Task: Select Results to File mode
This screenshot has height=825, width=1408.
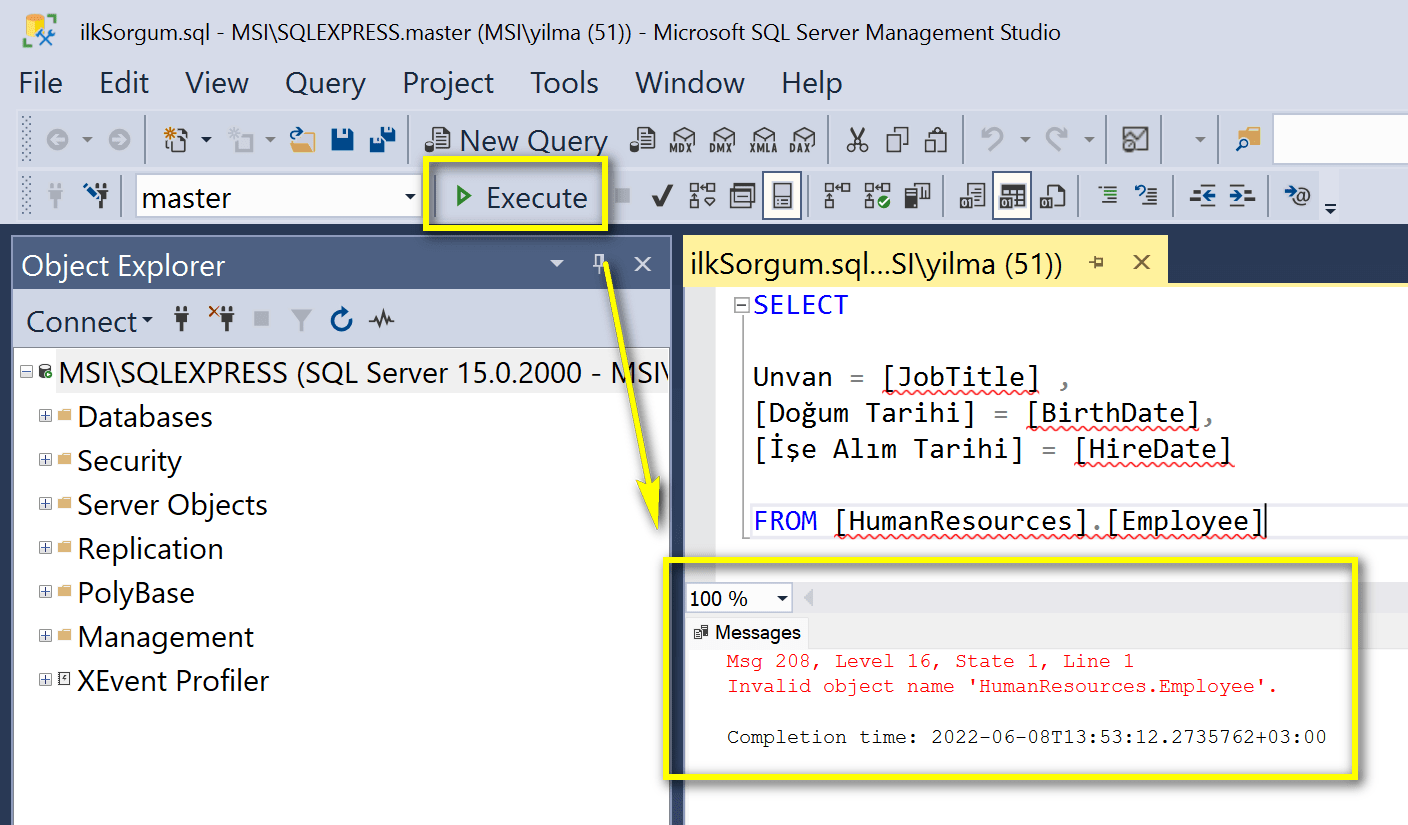Action: point(1052,197)
